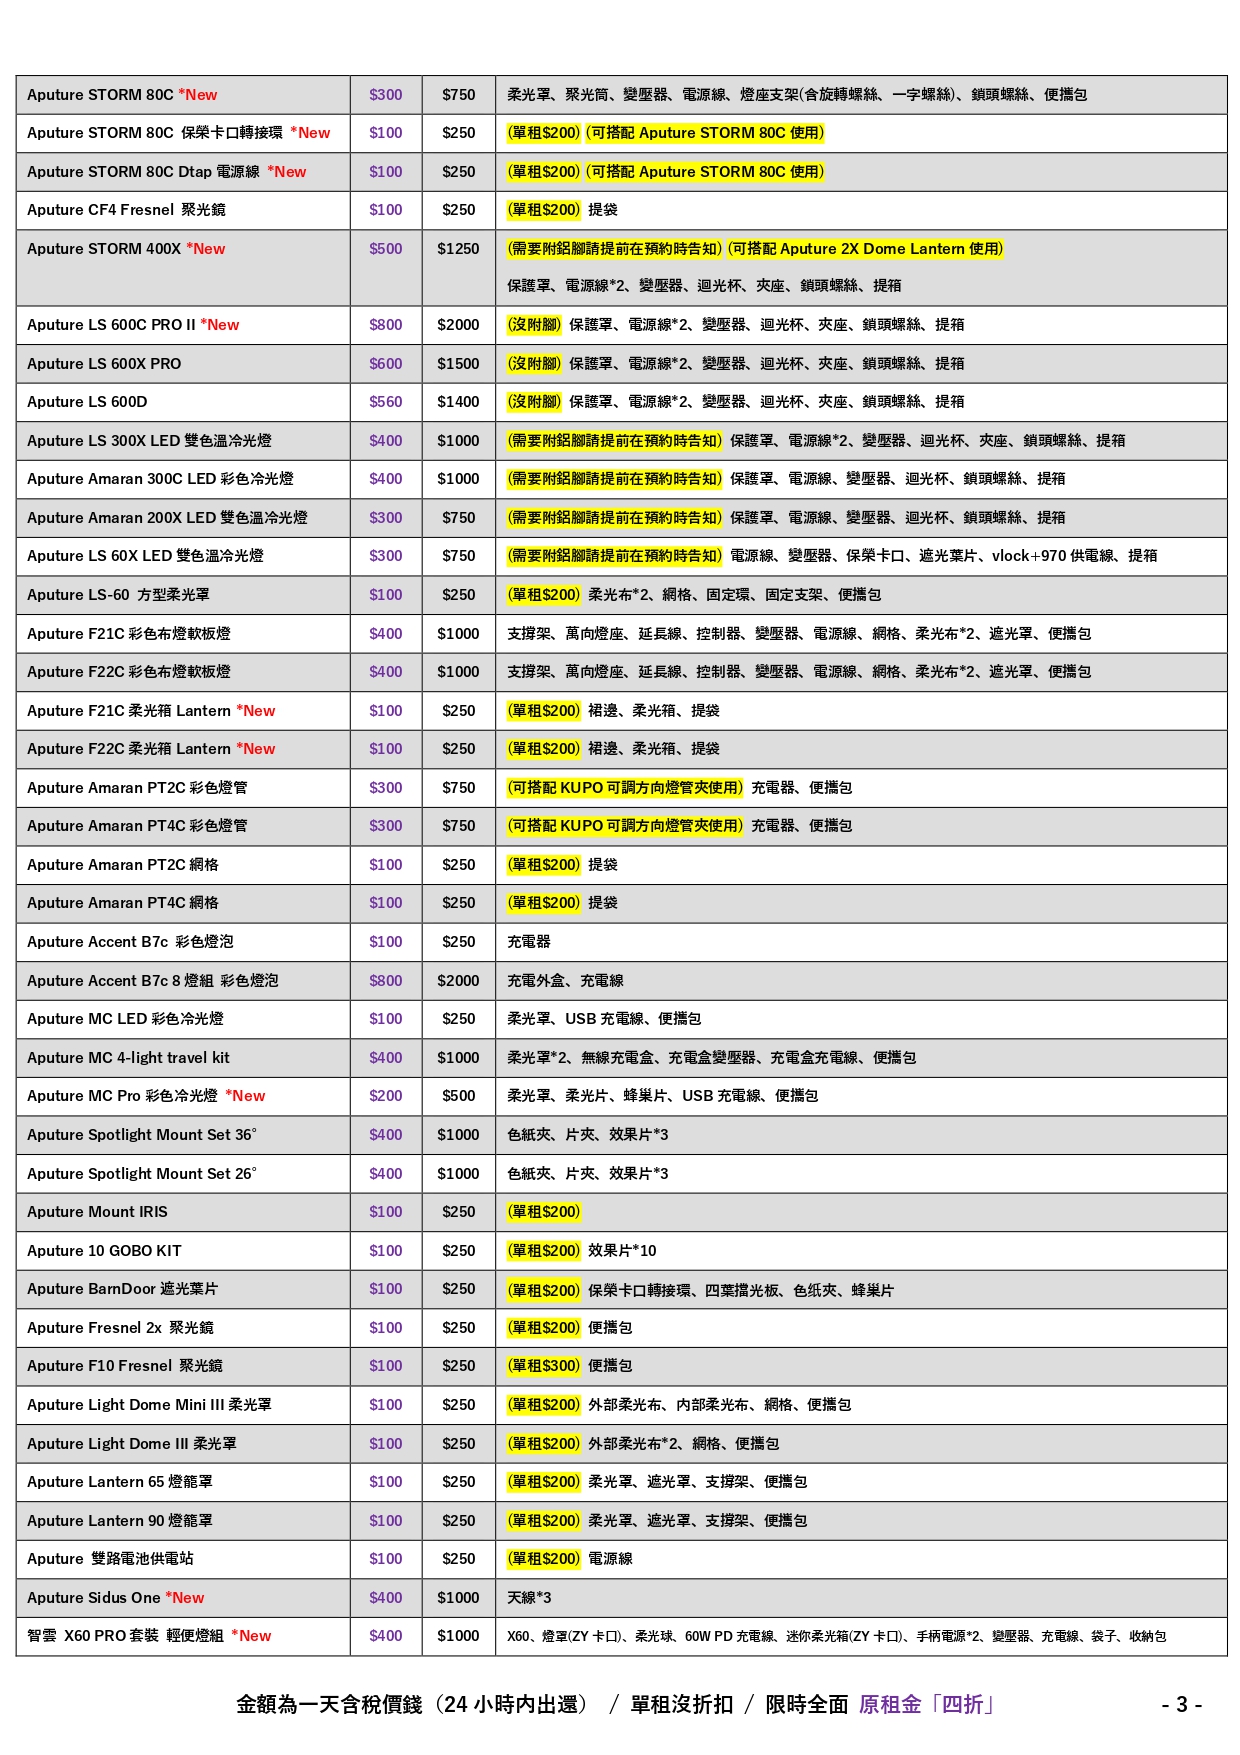This screenshot has height=1755, width=1240.
Task: Click highlighted (單租$300) in F10 Fresnel row
Action: 544,1366
